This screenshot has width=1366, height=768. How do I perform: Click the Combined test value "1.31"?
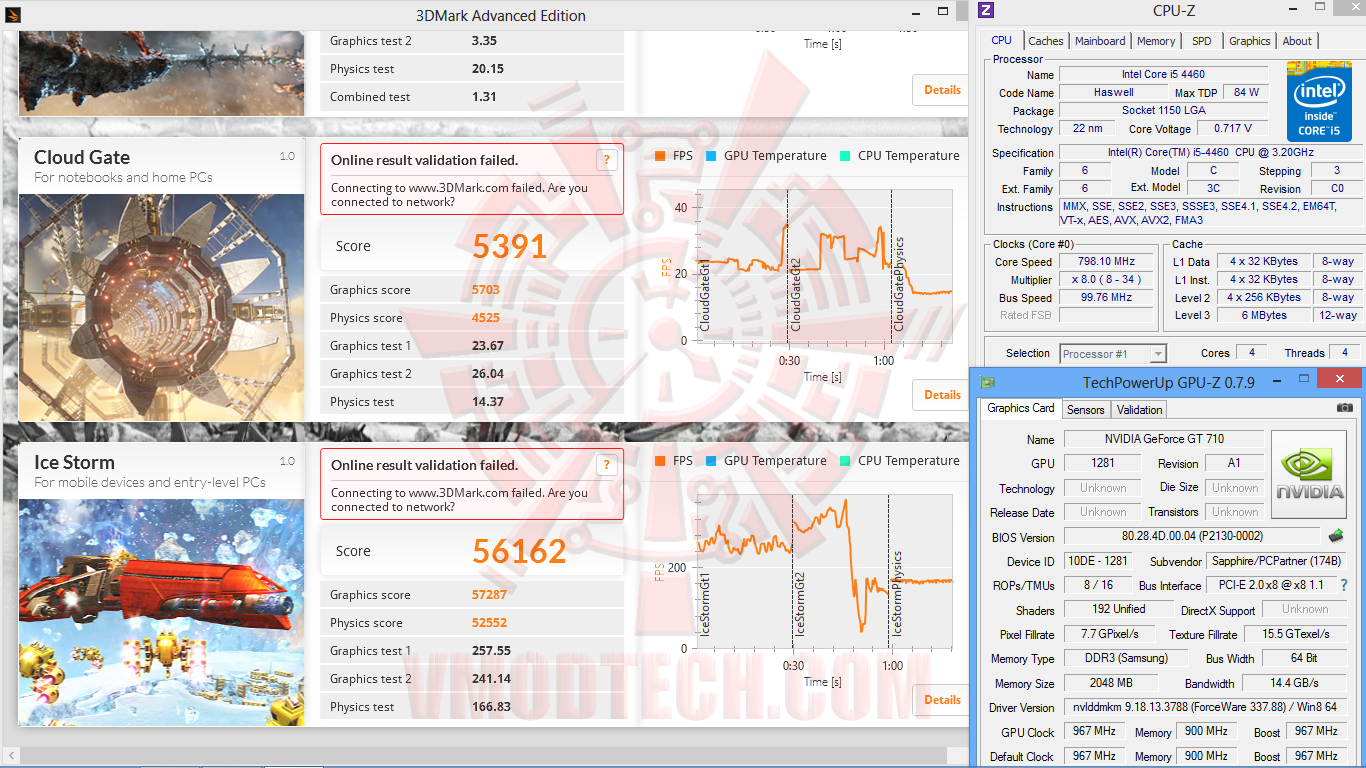click(484, 97)
